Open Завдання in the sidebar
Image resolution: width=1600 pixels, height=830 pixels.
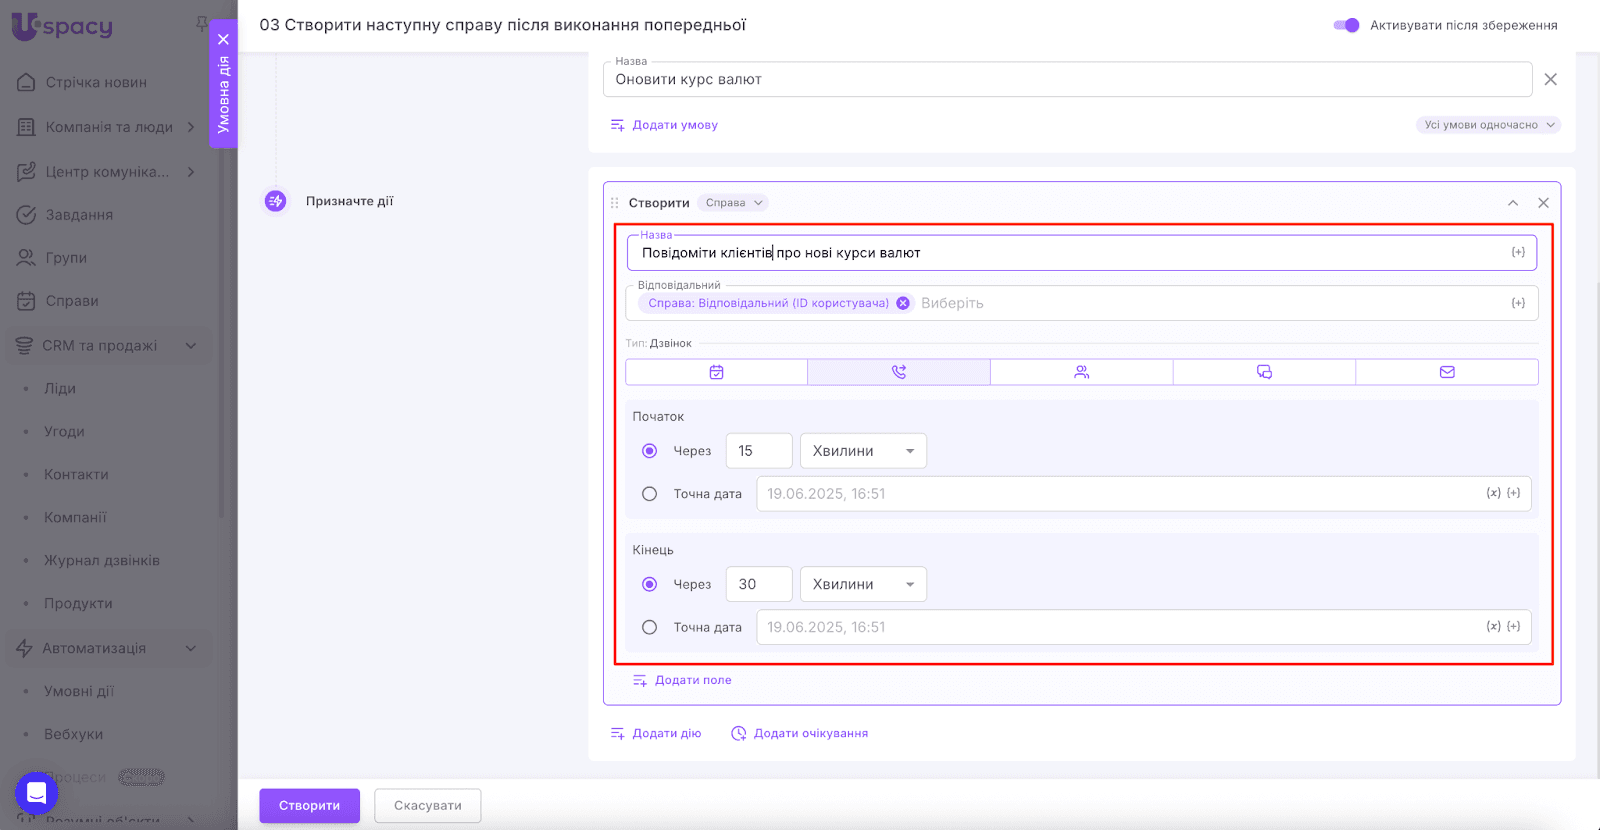(x=79, y=215)
